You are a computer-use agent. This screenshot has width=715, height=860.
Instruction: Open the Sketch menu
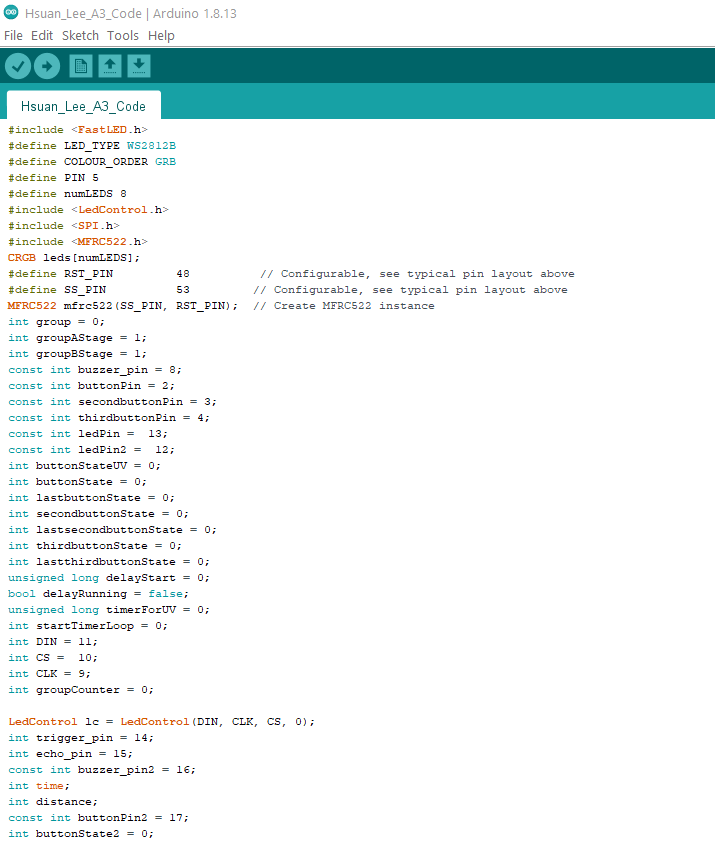tap(80, 36)
